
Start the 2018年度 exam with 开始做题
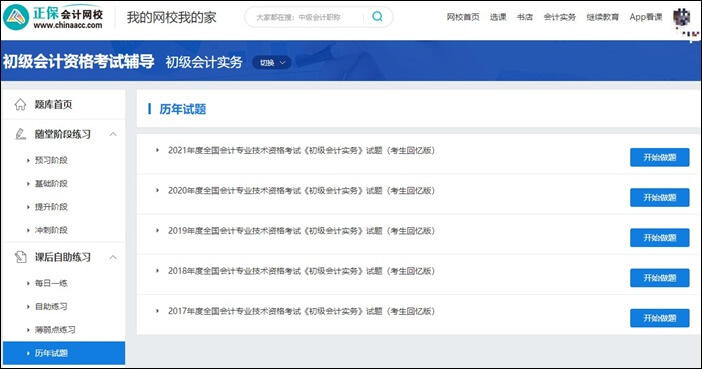659,278
